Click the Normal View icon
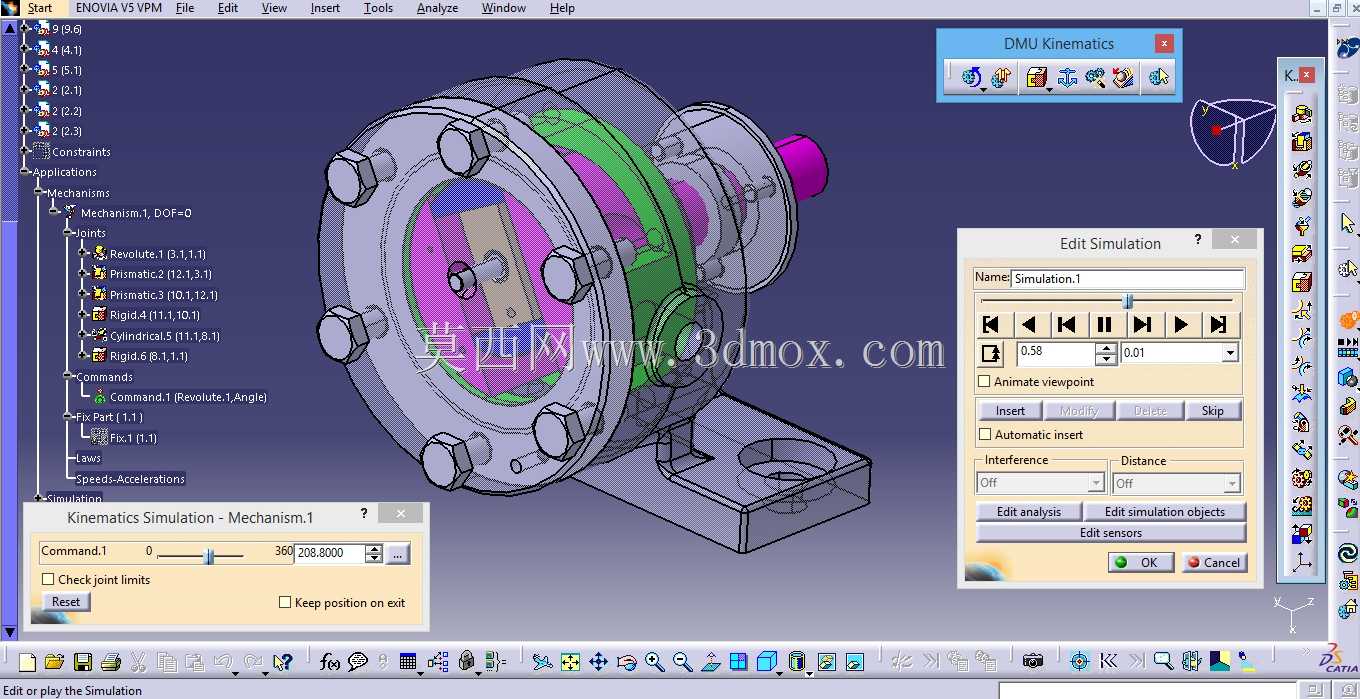The width and height of the screenshot is (1360, 699). click(710, 661)
